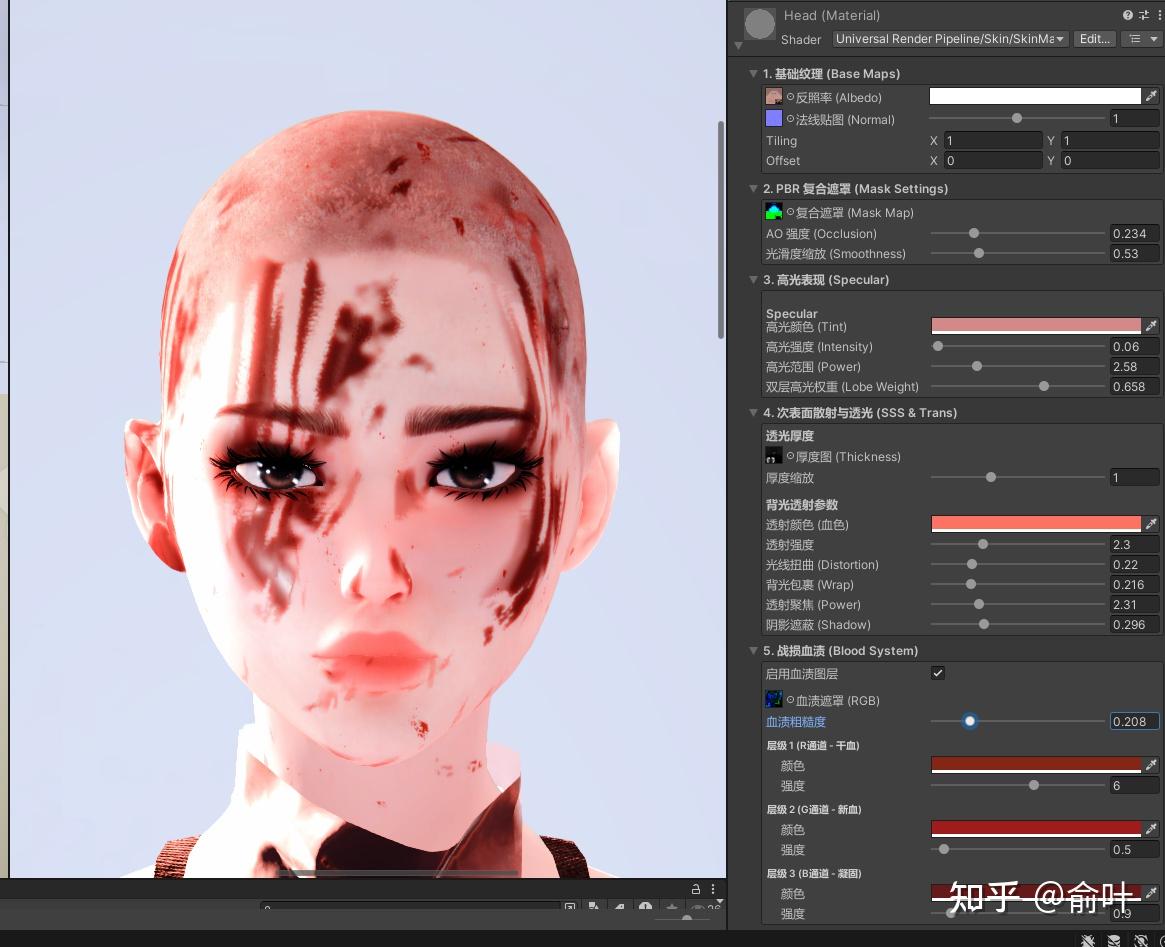Use eyedropper for transmission blood color
Screen dimensions: 1165x947
coord(1151,524)
